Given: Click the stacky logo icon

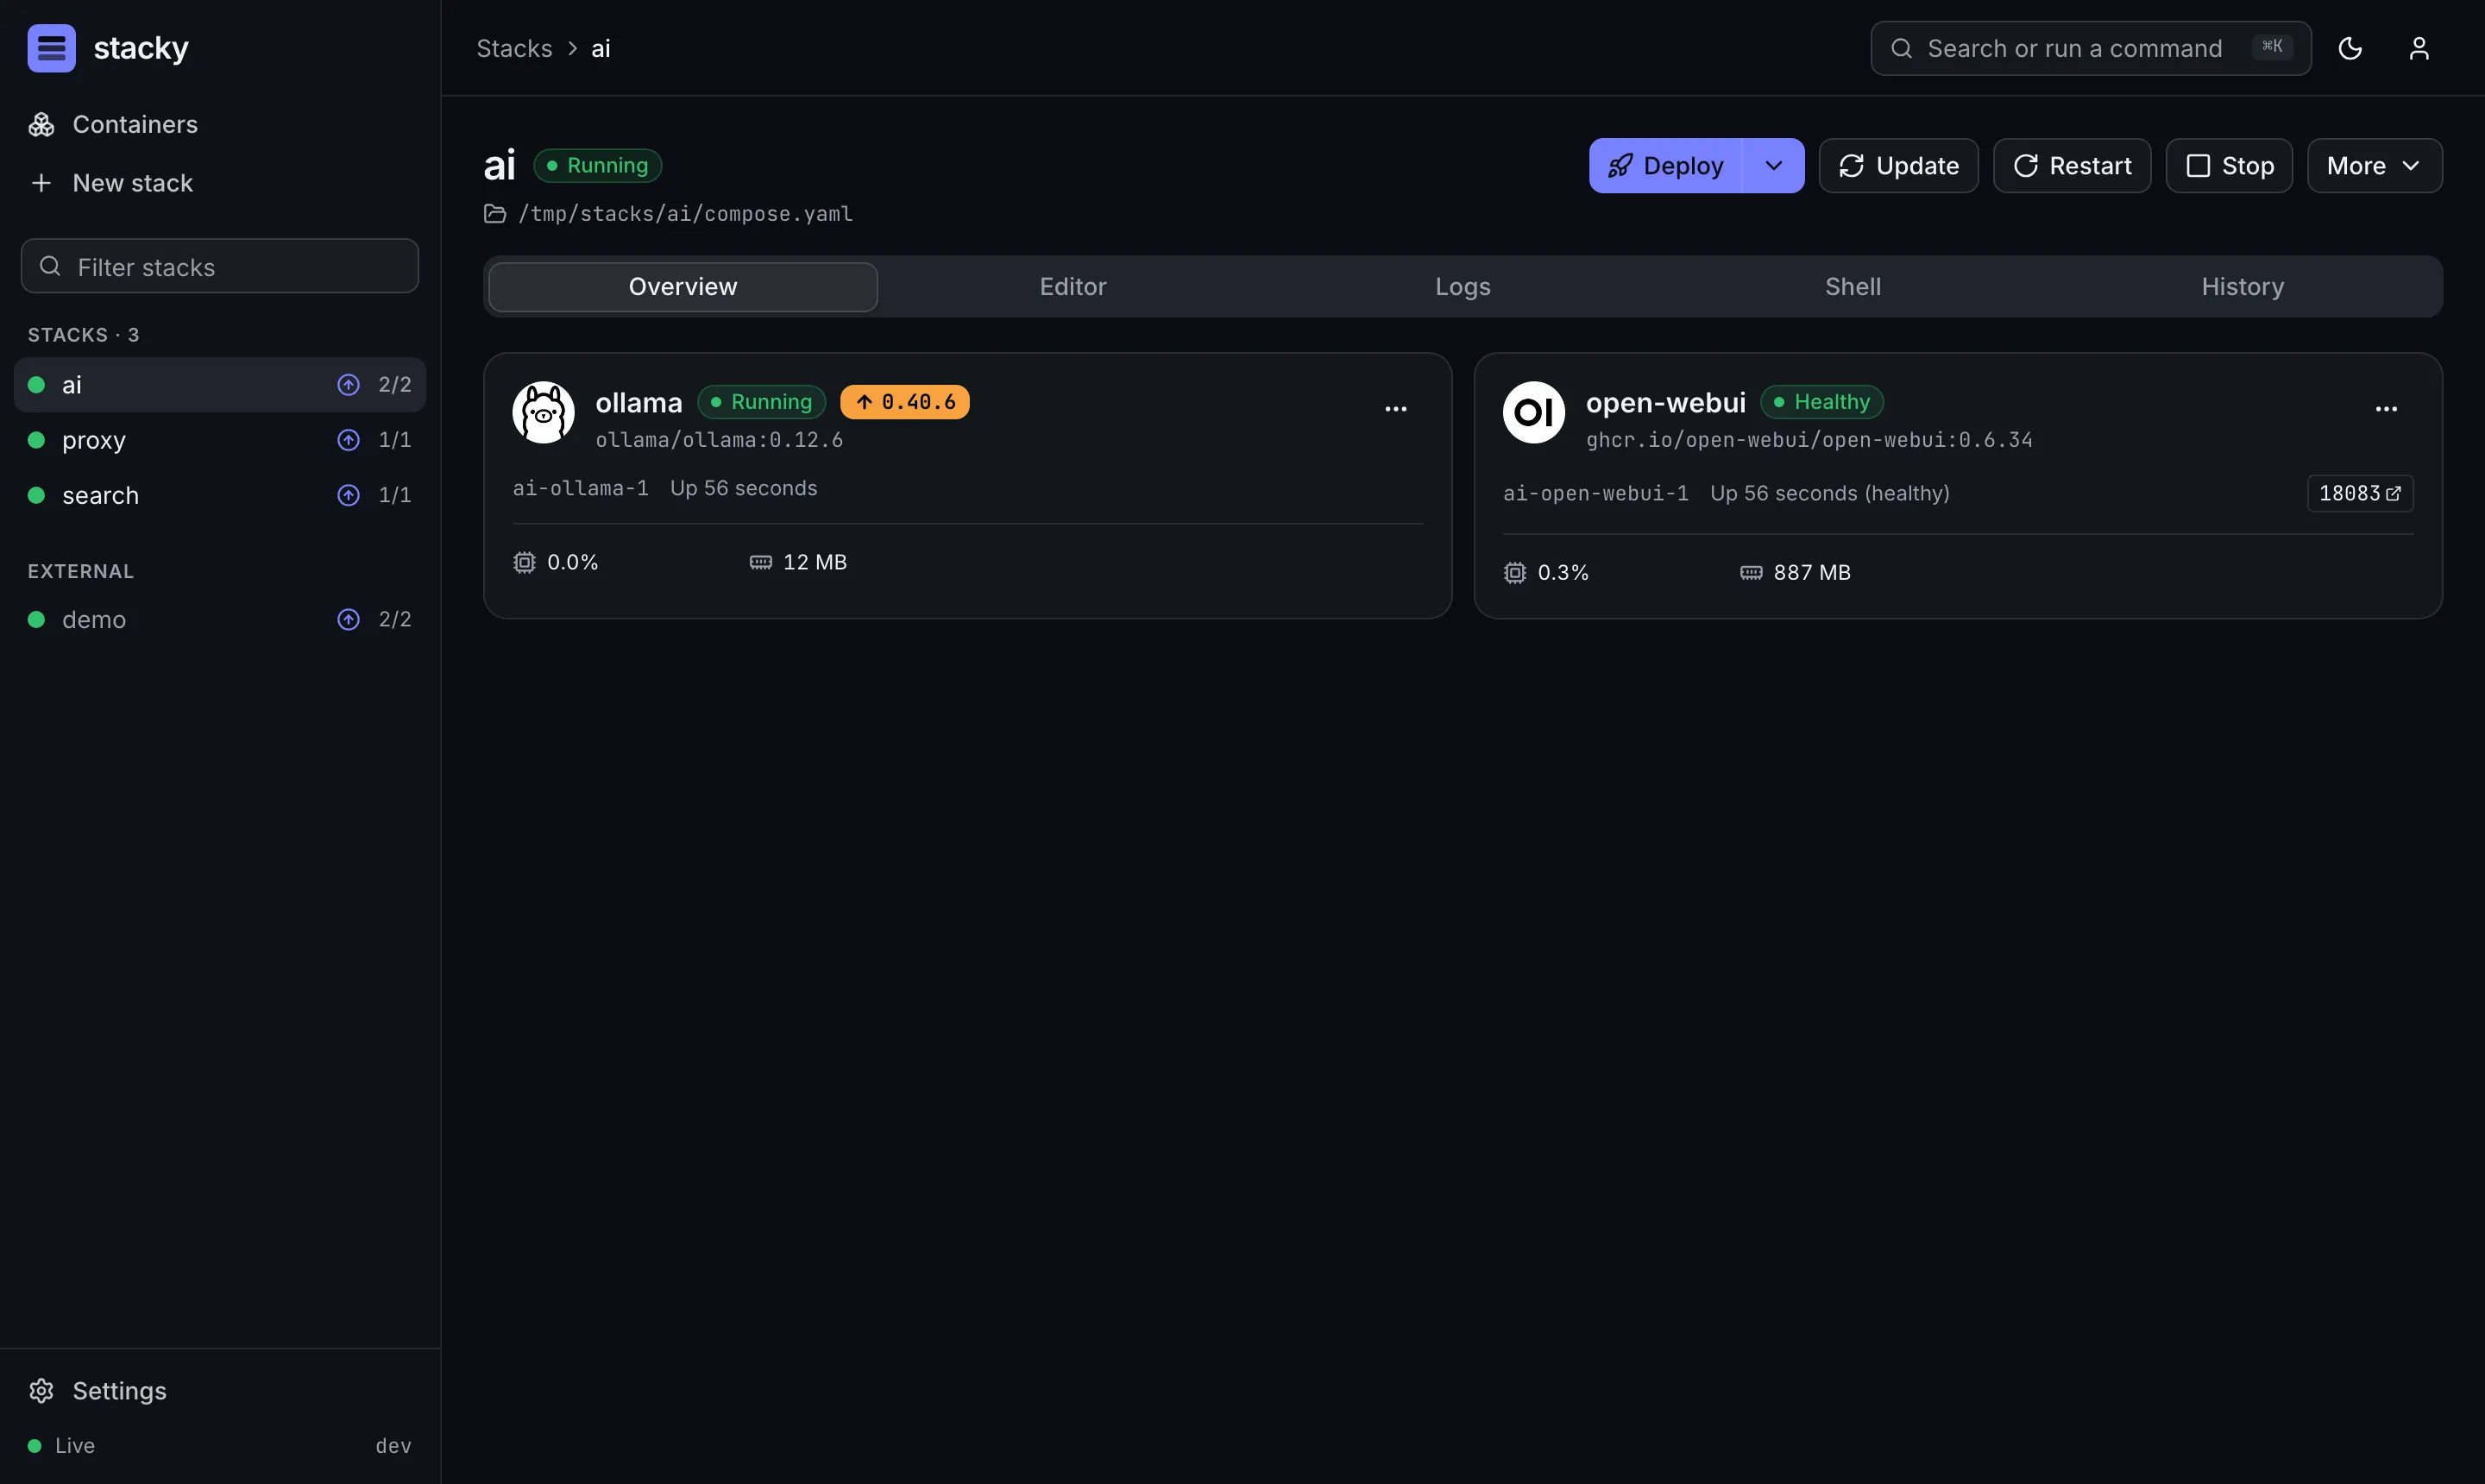Looking at the screenshot, I should (x=51, y=48).
